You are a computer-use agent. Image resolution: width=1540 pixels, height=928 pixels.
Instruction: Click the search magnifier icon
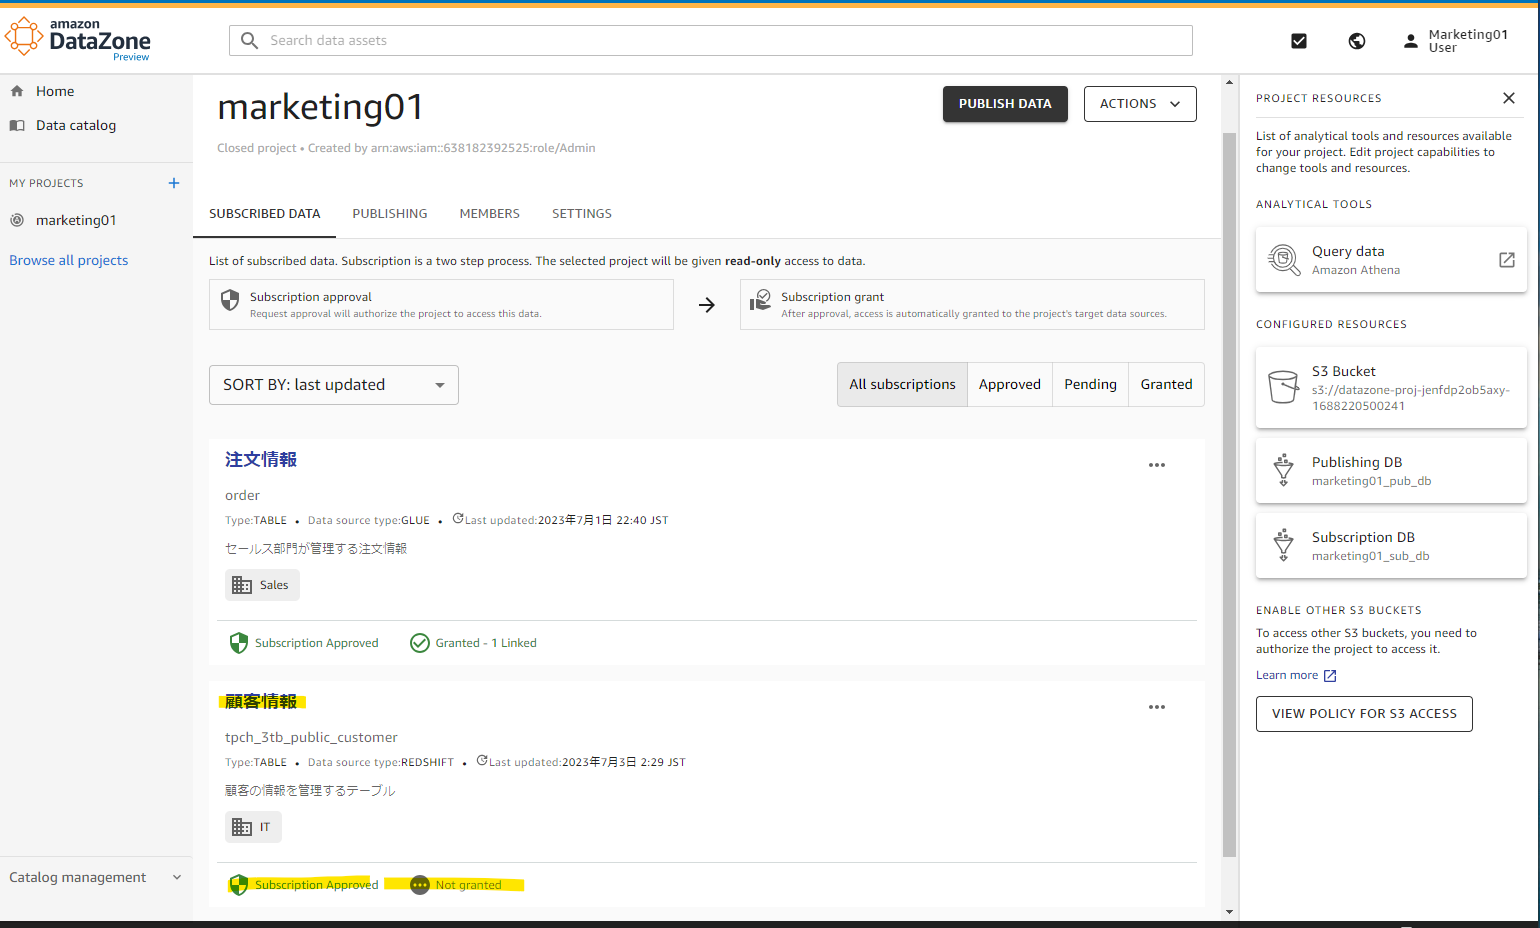point(250,40)
